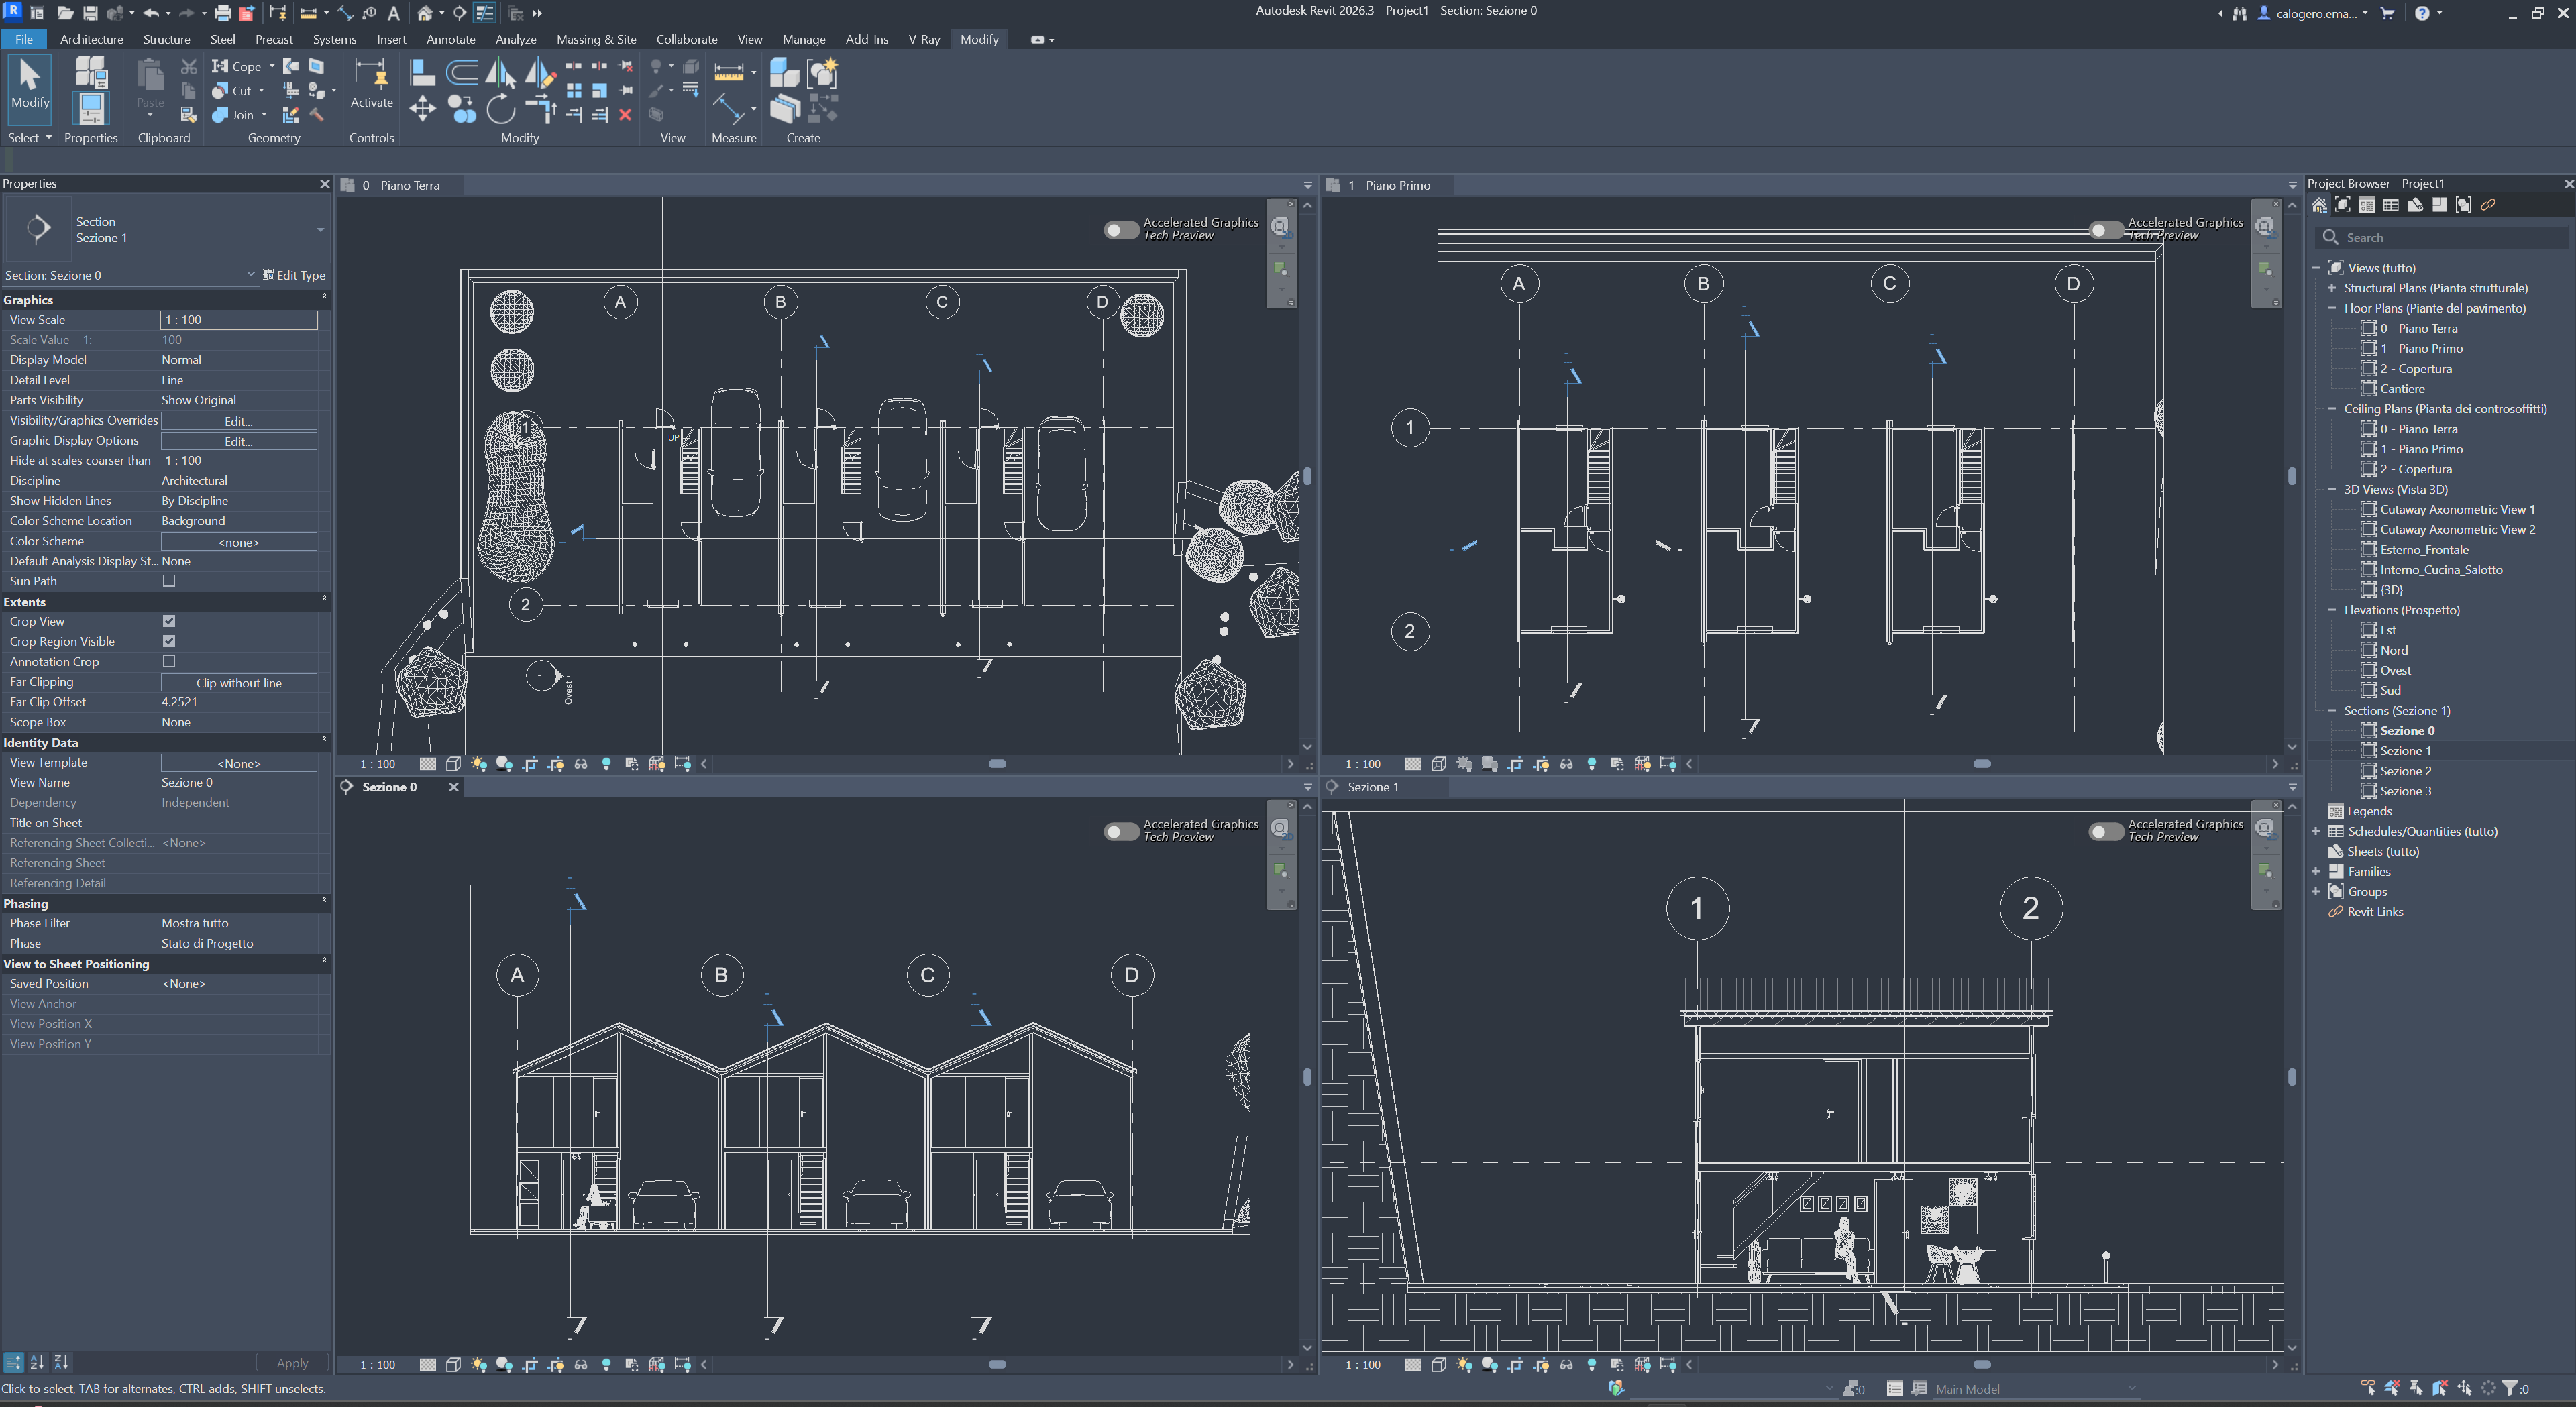The image size is (2576, 1407).
Task: Click the Align tool icon
Action: tap(422, 72)
